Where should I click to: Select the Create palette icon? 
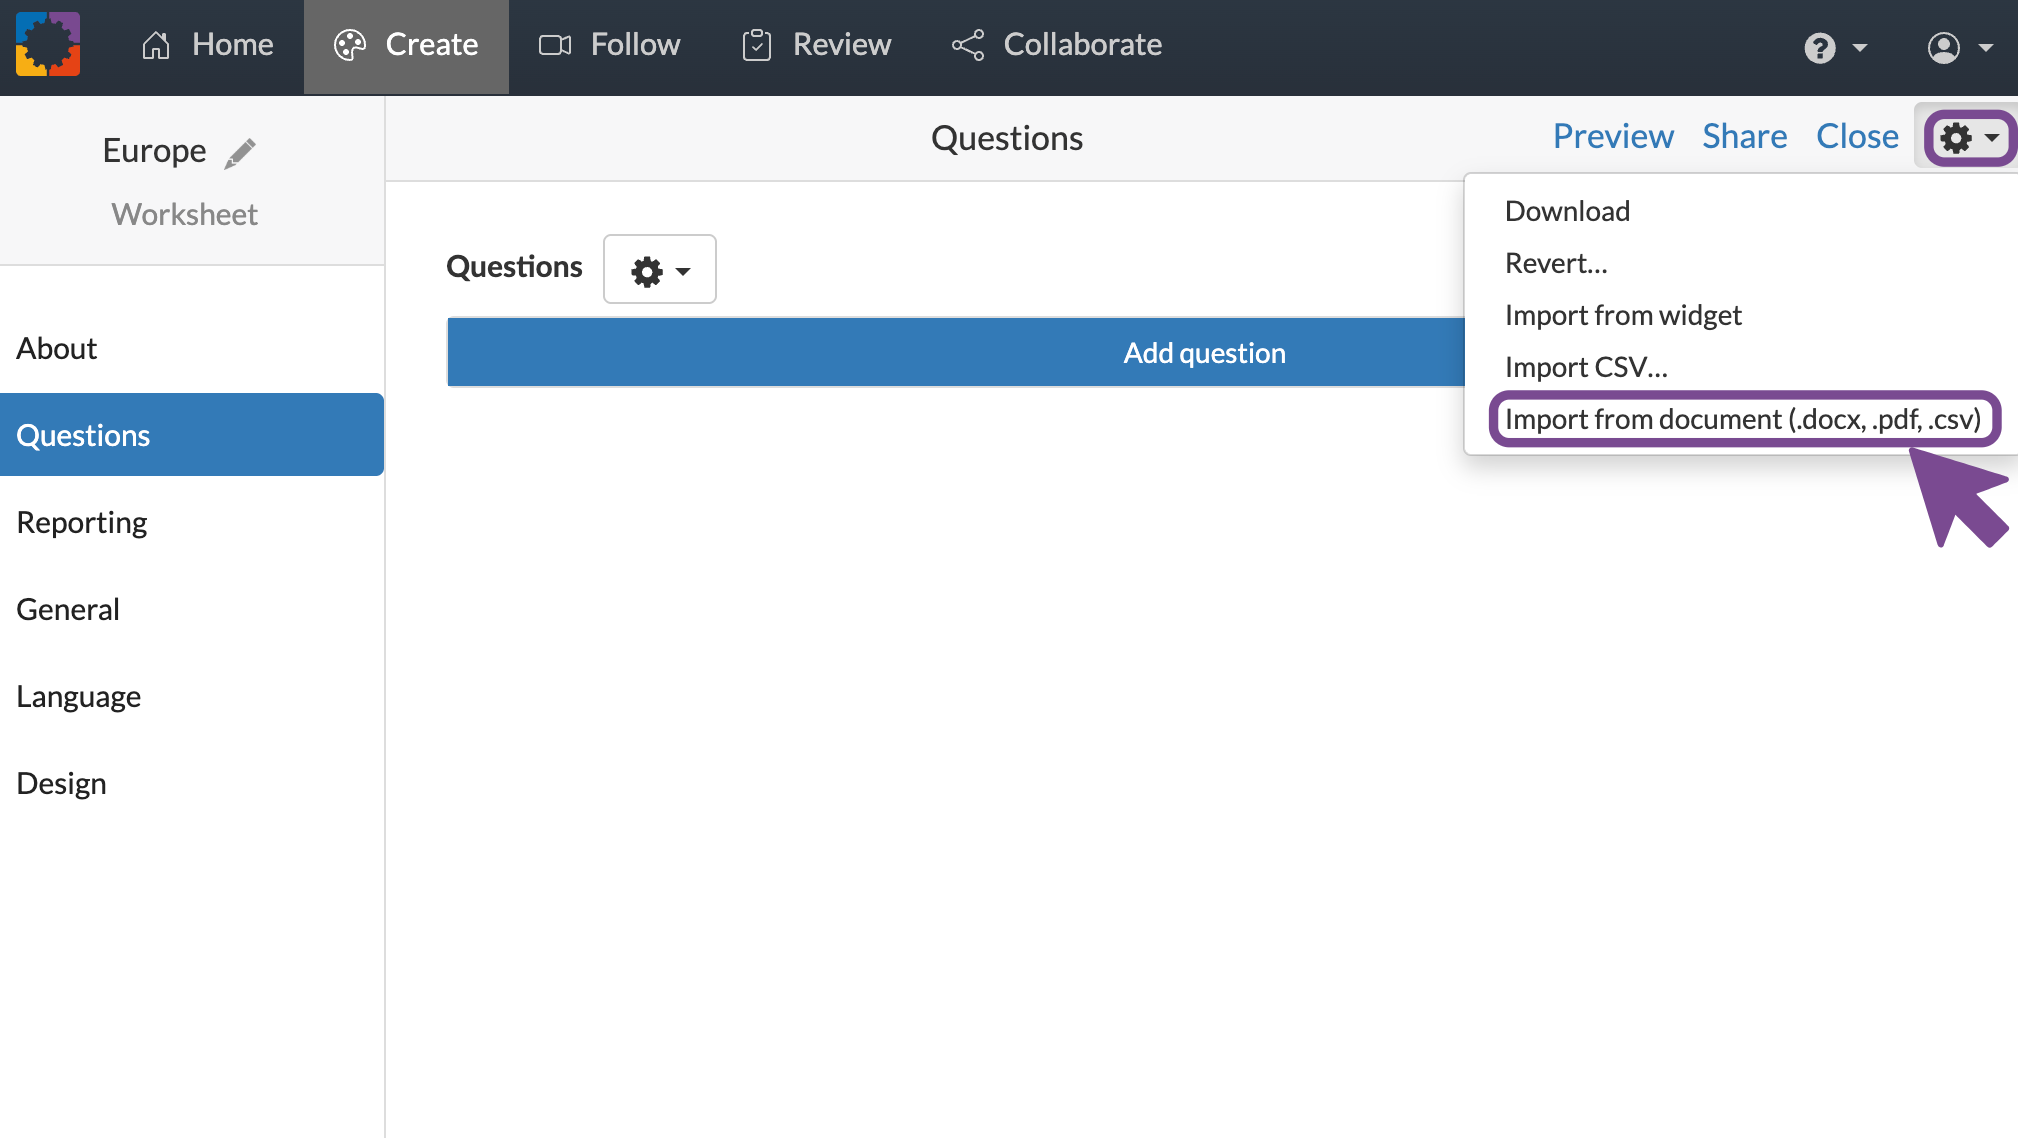point(349,44)
